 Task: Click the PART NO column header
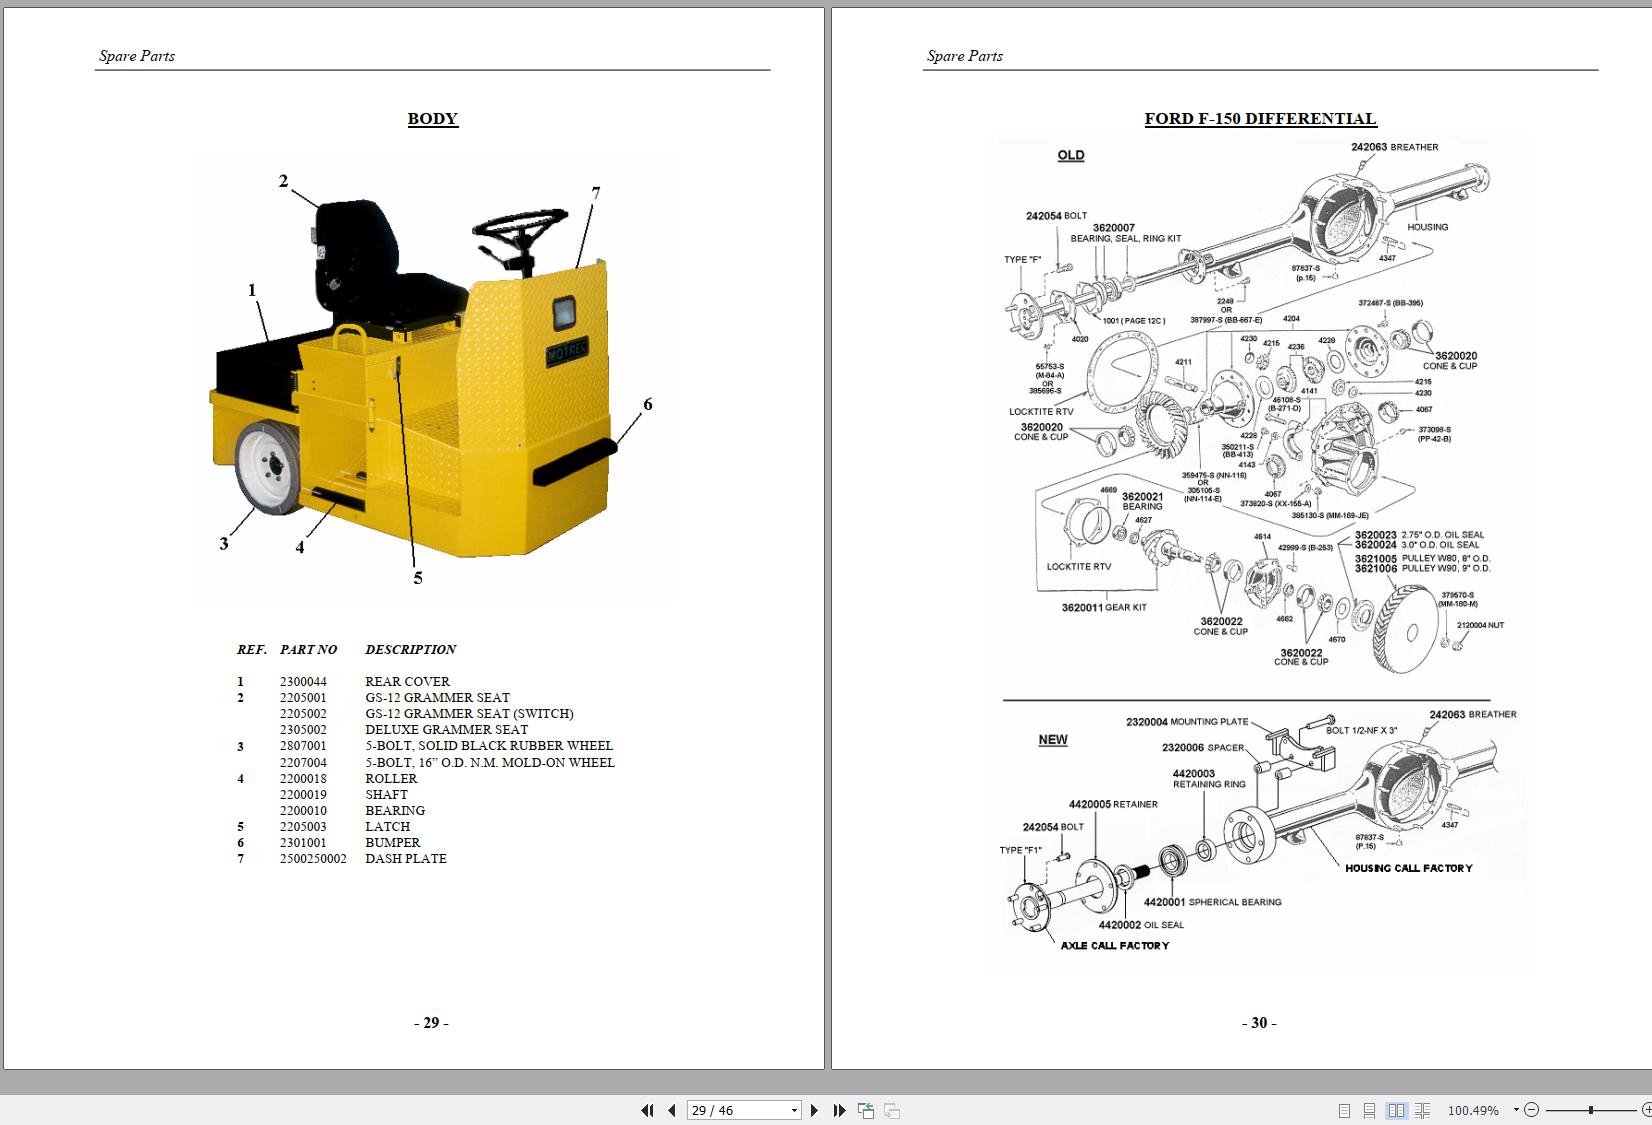308,649
